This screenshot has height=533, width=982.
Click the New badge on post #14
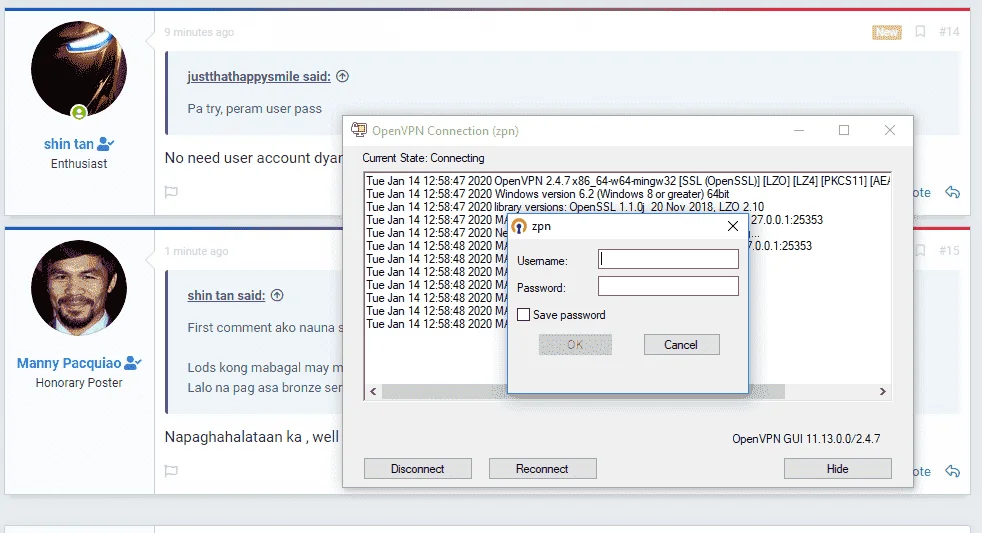coord(887,32)
